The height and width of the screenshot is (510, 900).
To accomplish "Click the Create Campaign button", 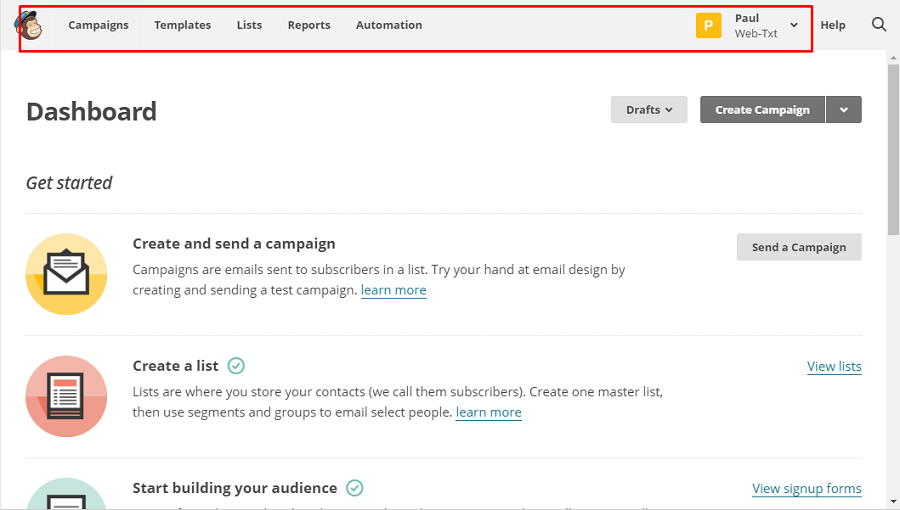I will 762,110.
